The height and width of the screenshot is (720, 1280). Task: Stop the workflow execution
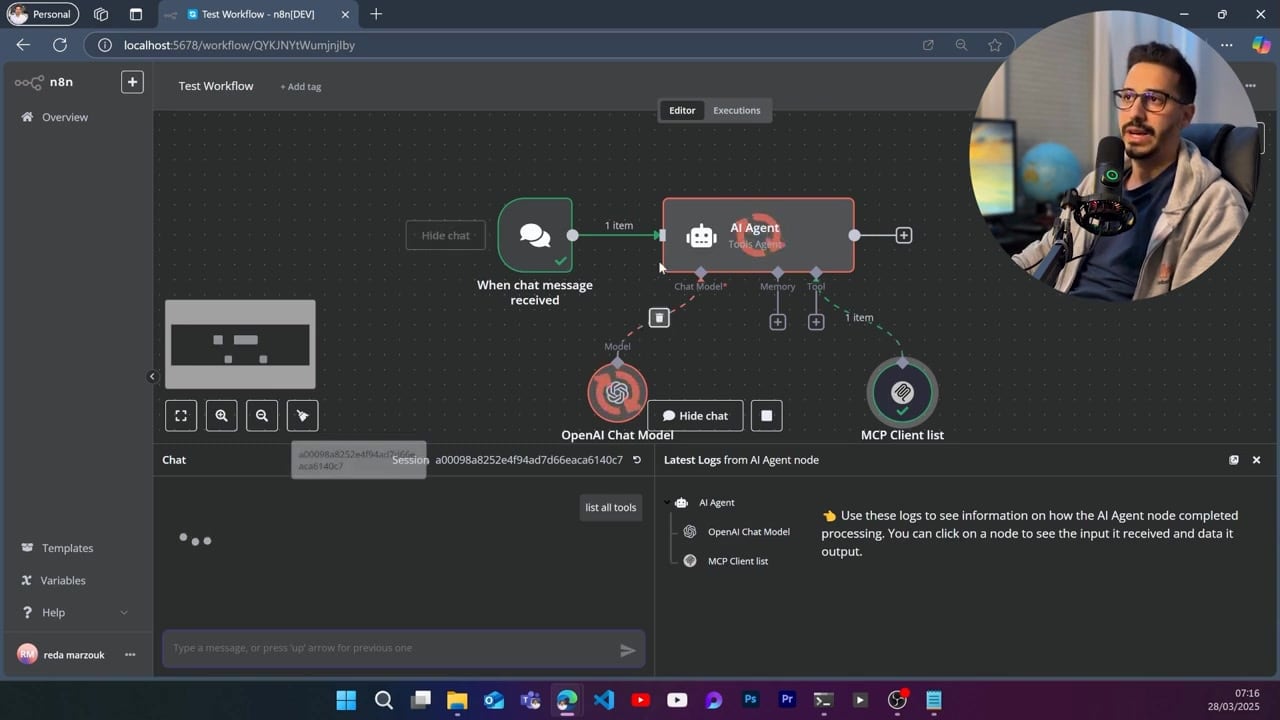click(x=767, y=416)
